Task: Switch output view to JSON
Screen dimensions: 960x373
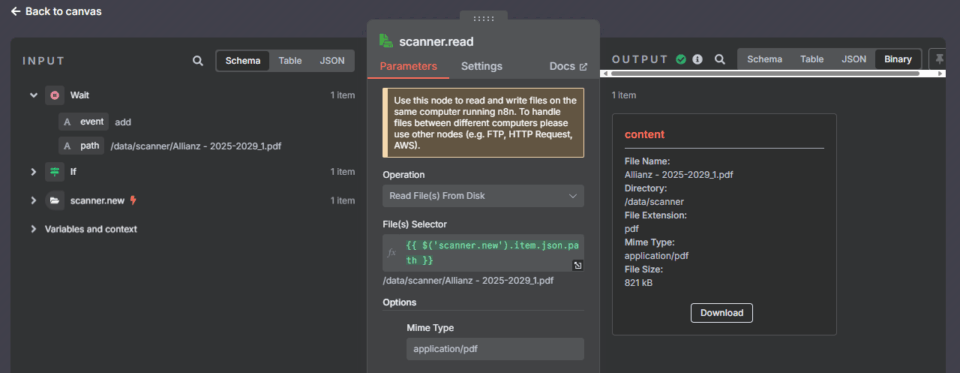Action: [853, 59]
